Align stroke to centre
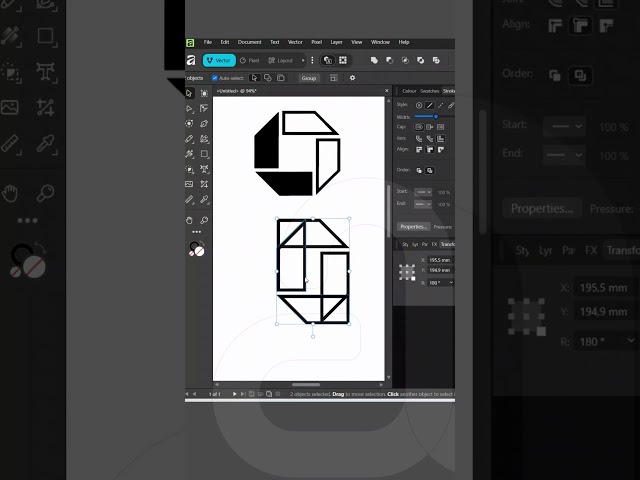This screenshot has width=640, height=480. pos(419,150)
